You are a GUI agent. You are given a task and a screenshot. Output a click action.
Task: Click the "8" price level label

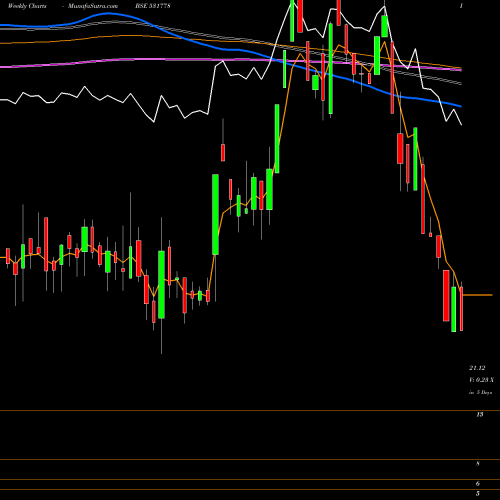pyautogui.click(x=478, y=464)
